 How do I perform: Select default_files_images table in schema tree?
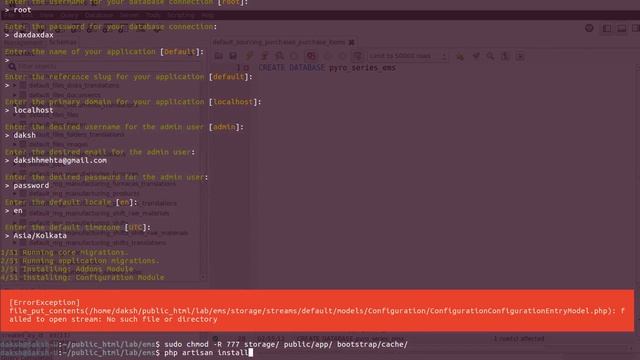[58, 144]
